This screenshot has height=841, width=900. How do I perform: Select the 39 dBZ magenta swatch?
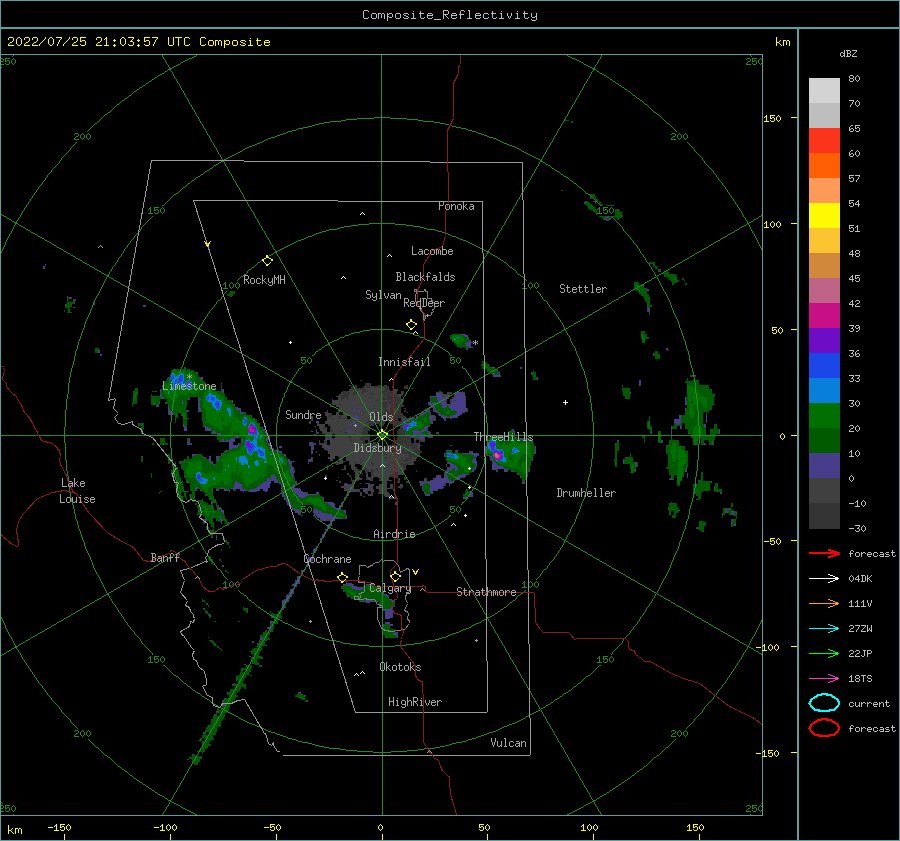pos(824,315)
